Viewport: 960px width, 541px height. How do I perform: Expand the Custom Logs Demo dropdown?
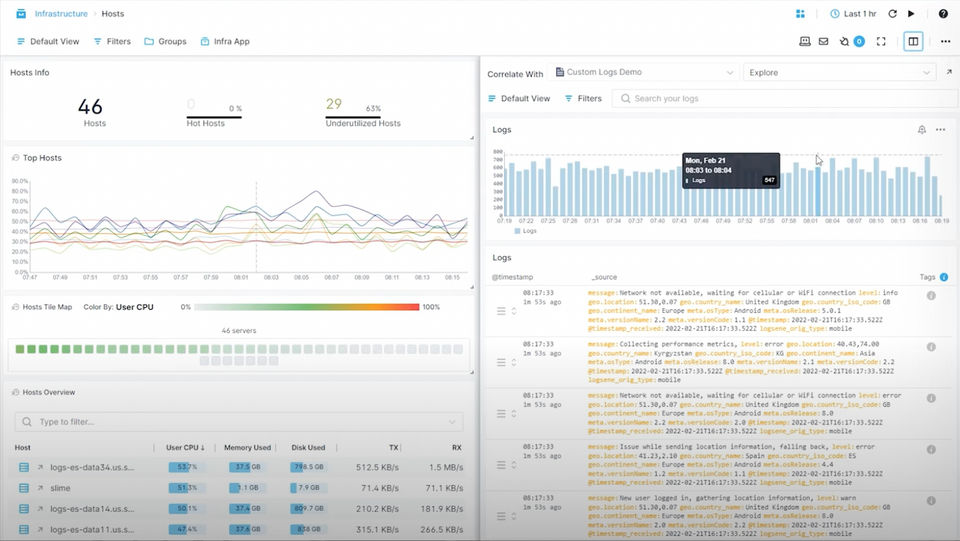tap(643, 72)
